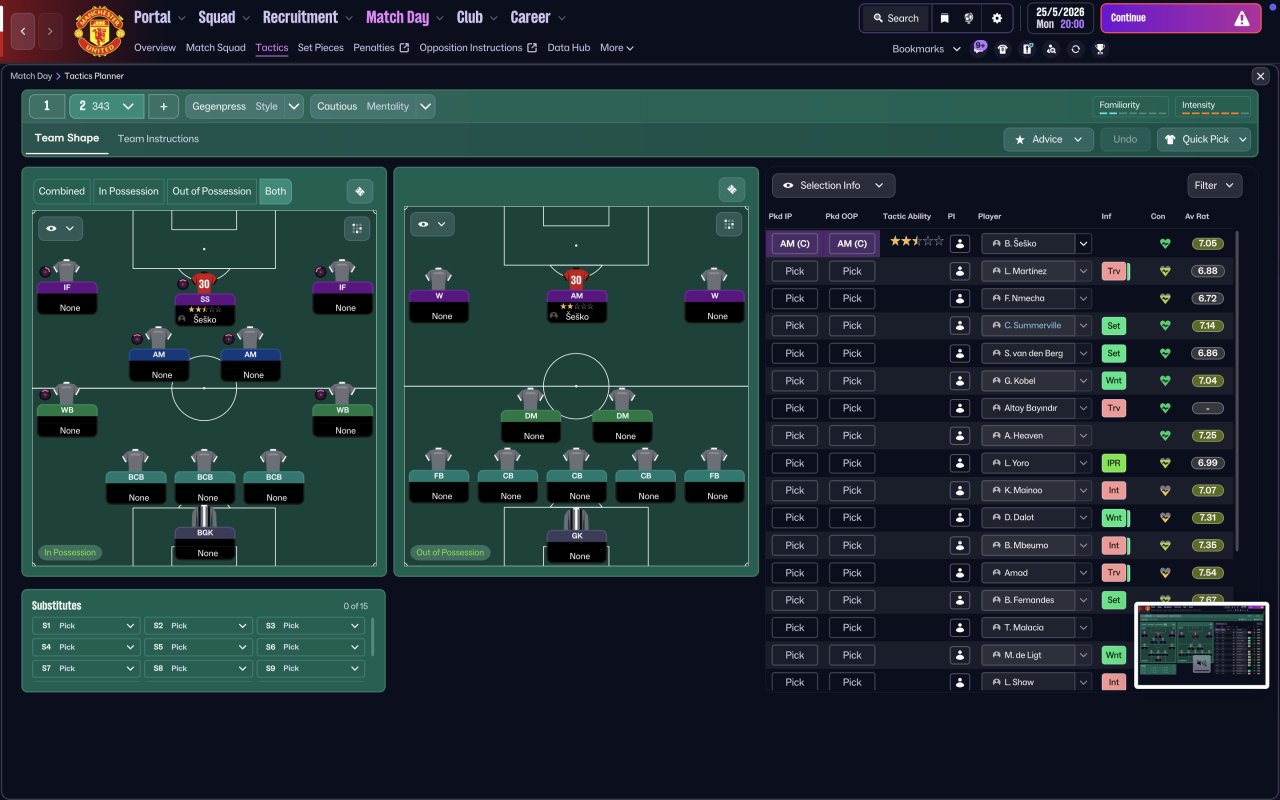Click the Familiarity progress indicator

[1130, 107]
